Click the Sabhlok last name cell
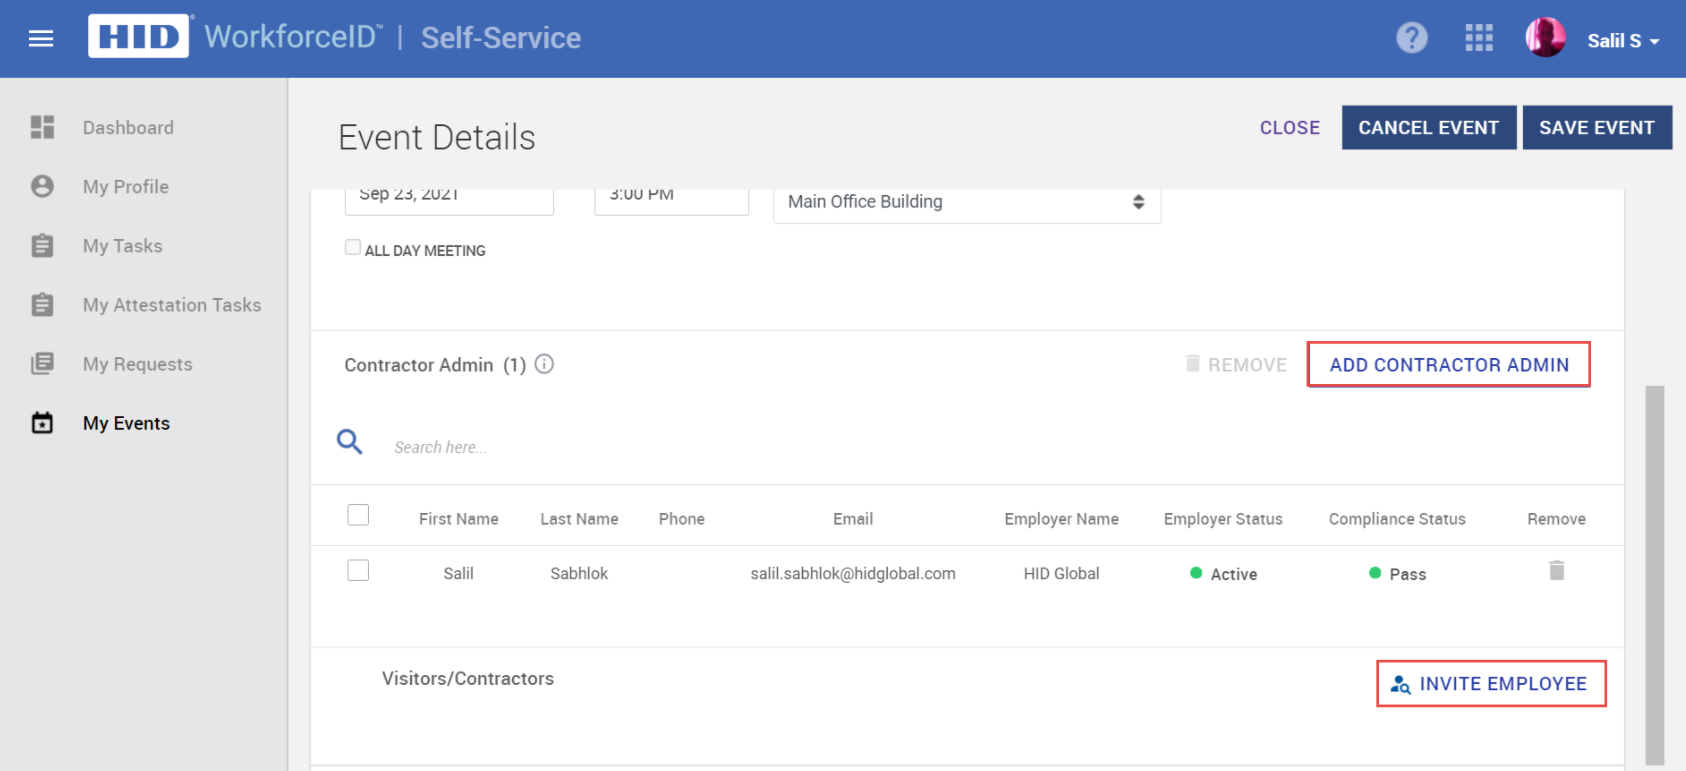 (579, 573)
